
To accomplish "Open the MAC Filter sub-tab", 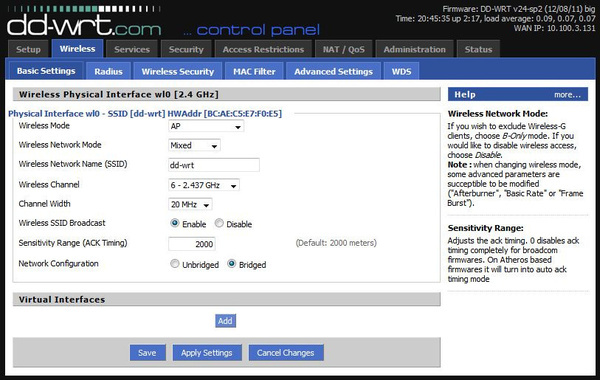I will click(254, 72).
